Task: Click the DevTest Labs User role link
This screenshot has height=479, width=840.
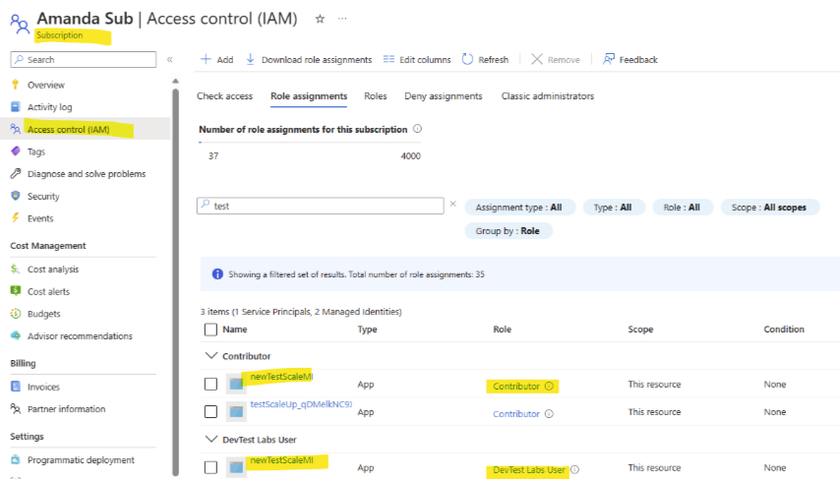Action: [x=529, y=469]
